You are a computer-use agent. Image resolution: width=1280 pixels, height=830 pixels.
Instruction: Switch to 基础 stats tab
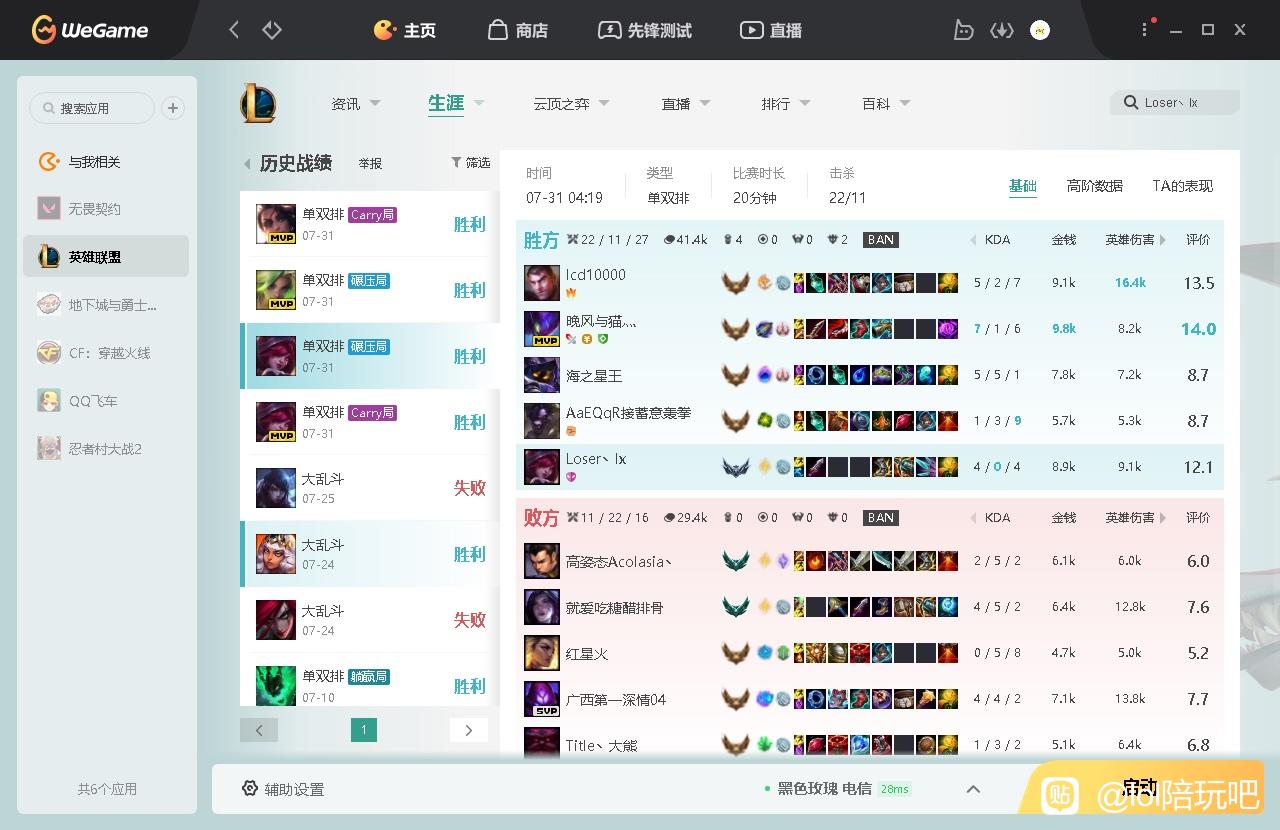pos(1022,186)
